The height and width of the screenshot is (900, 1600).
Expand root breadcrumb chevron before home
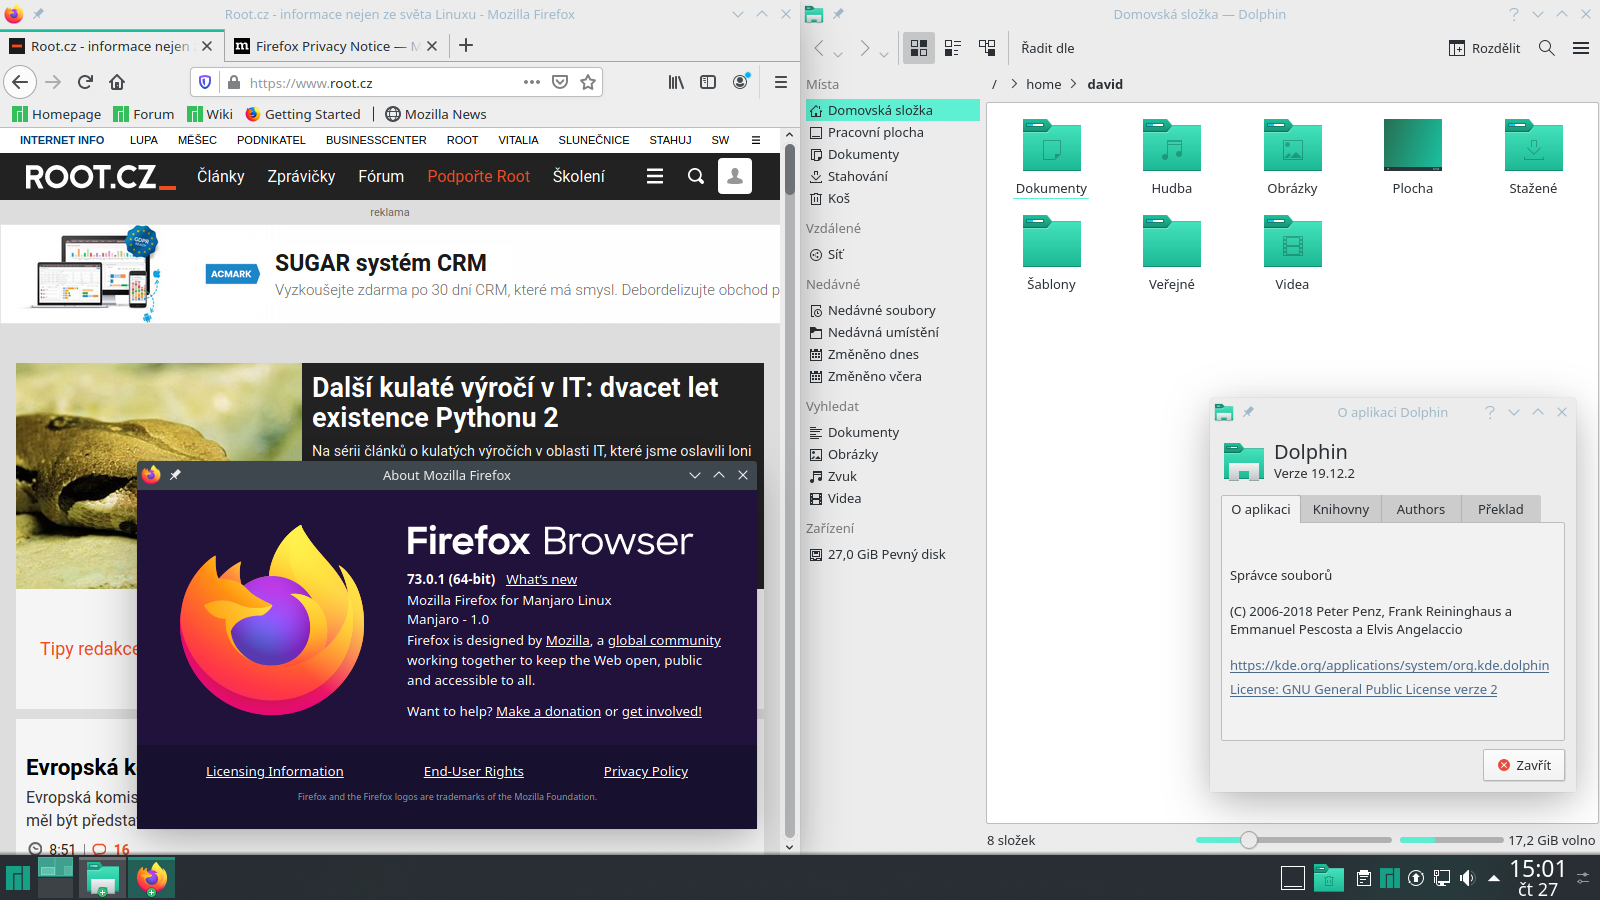pos(1014,84)
